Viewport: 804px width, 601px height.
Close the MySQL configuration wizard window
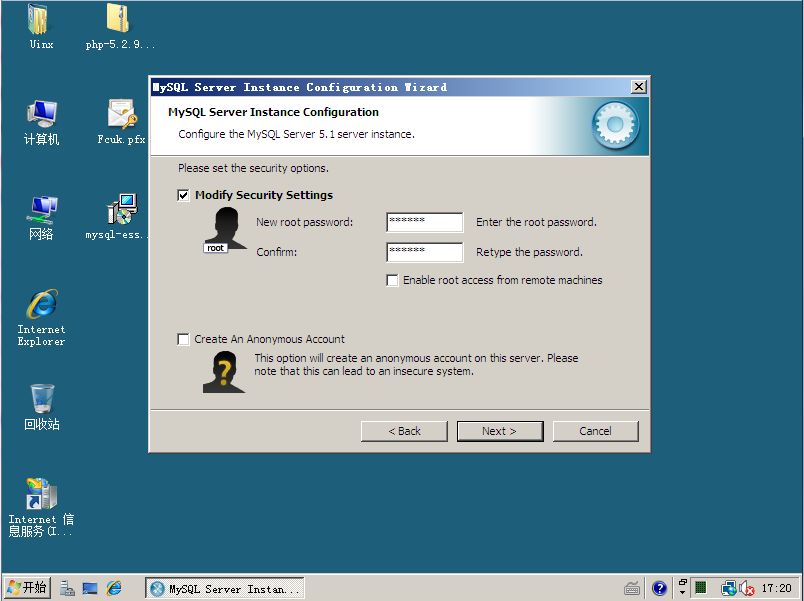(x=638, y=87)
